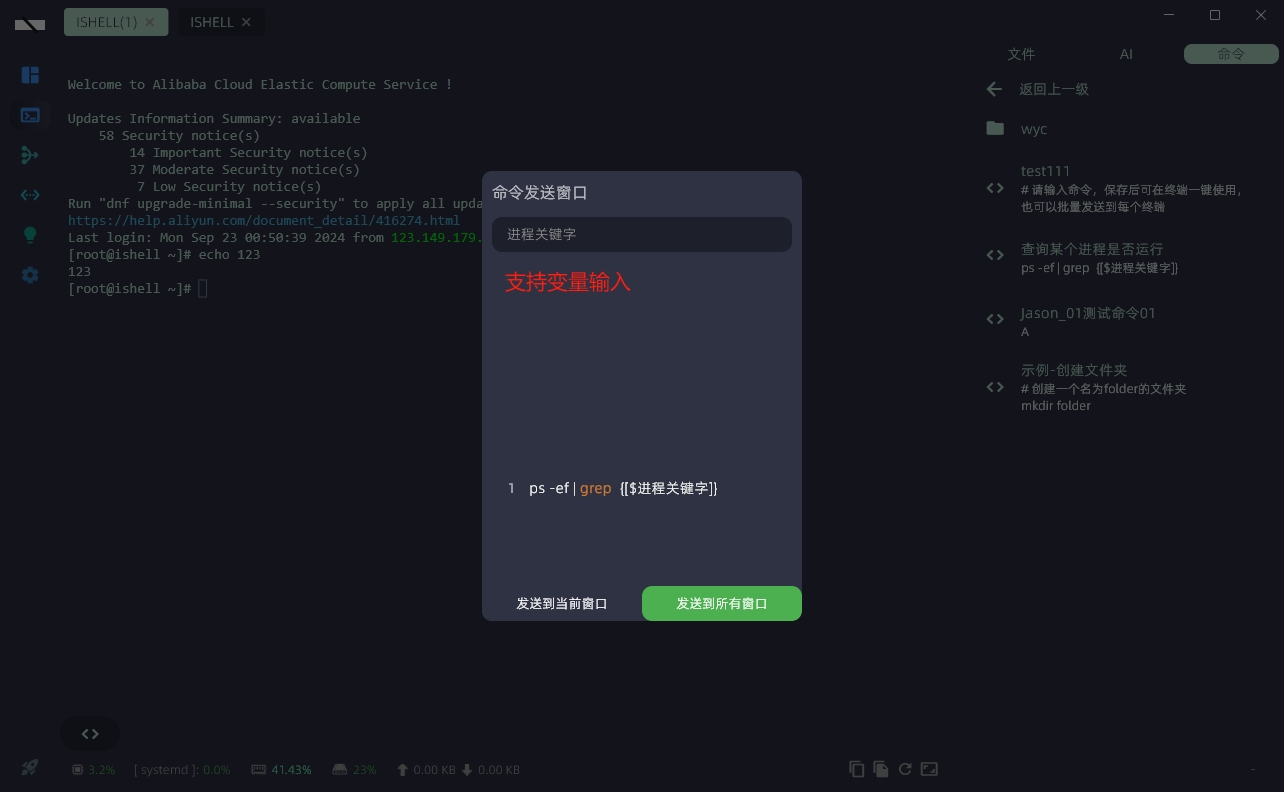
Task: Select the terminal icon in the left sidebar
Action: pos(30,115)
